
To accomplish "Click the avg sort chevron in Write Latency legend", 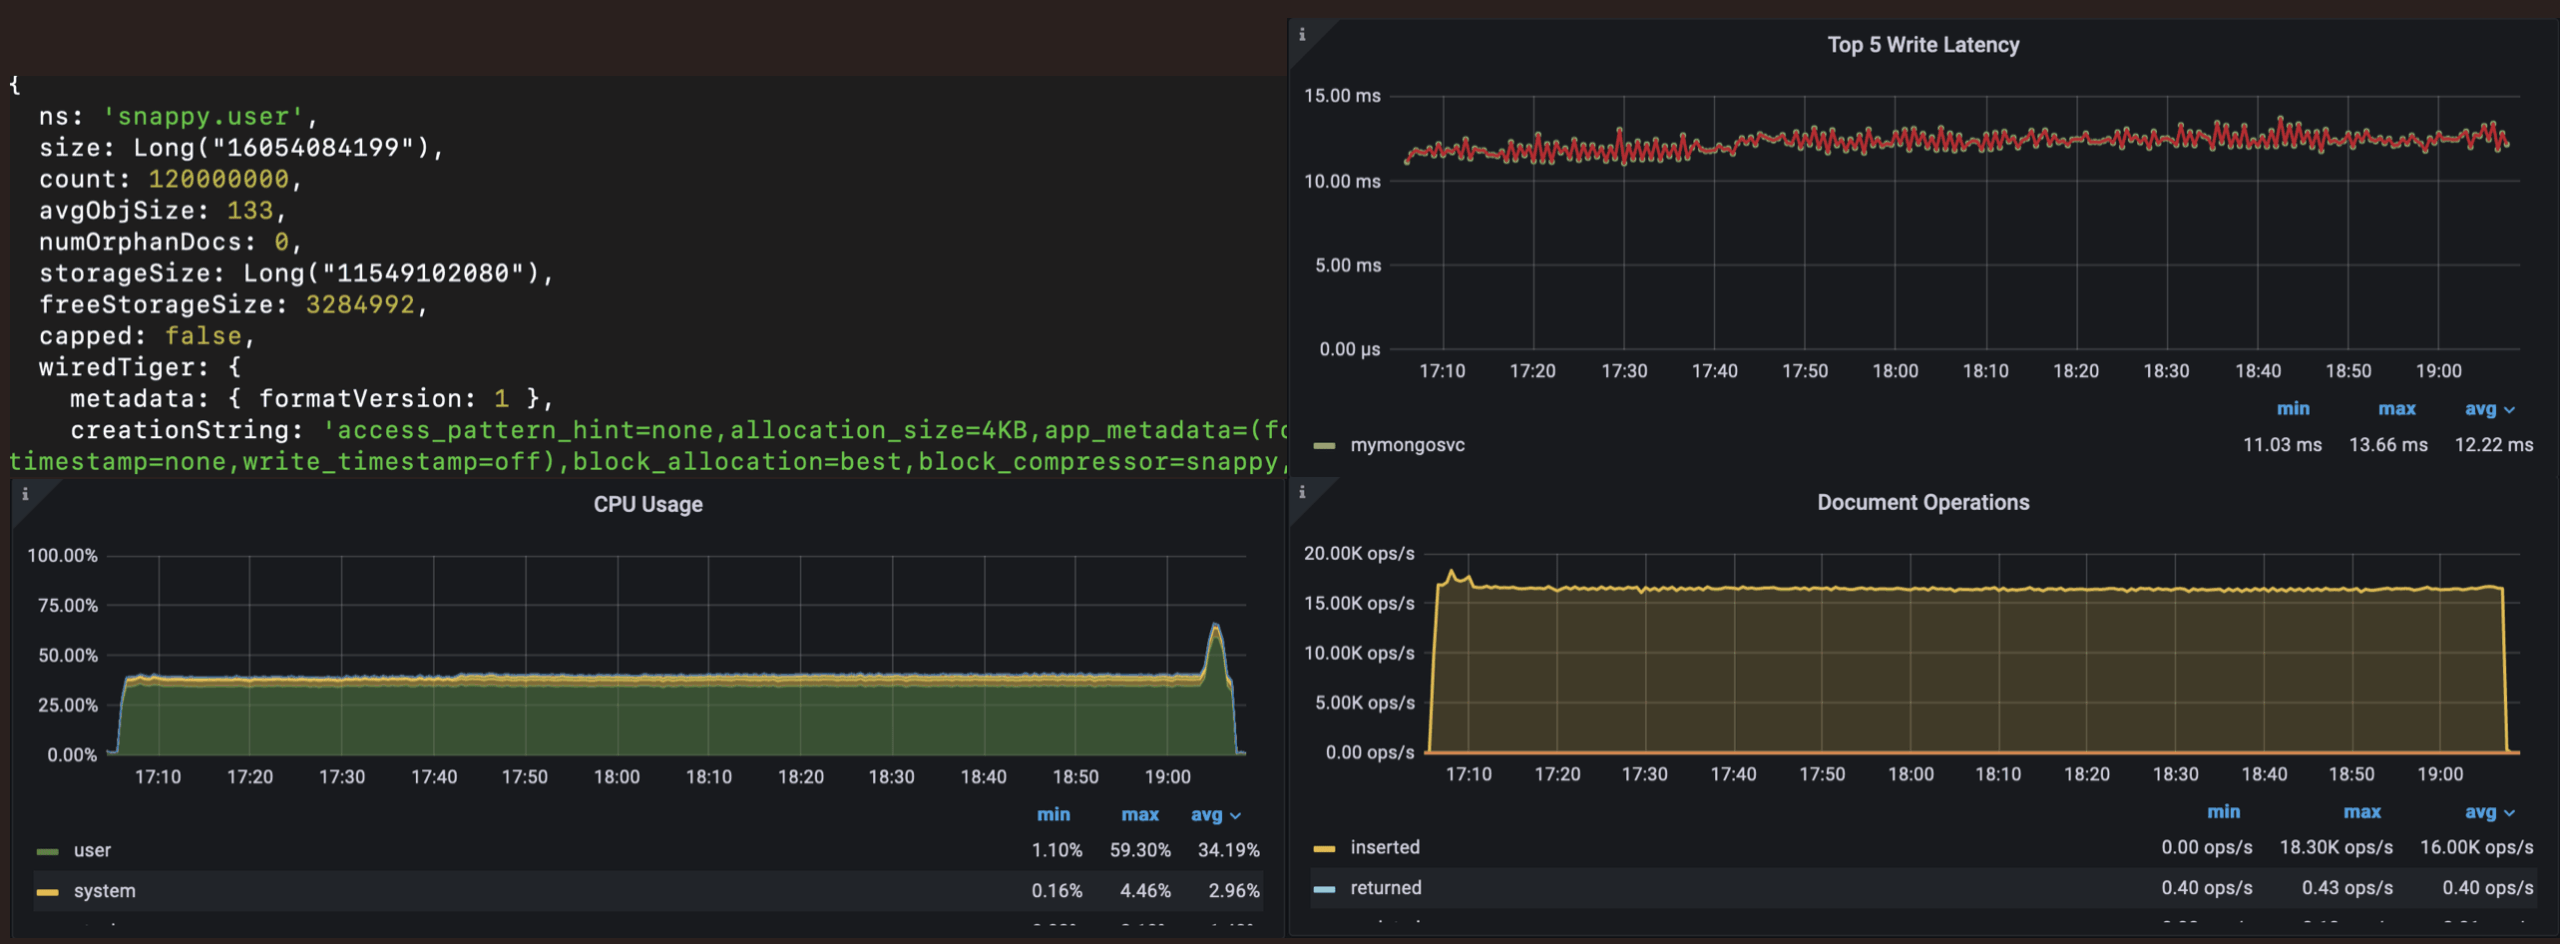I will [x=2509, y=410].
